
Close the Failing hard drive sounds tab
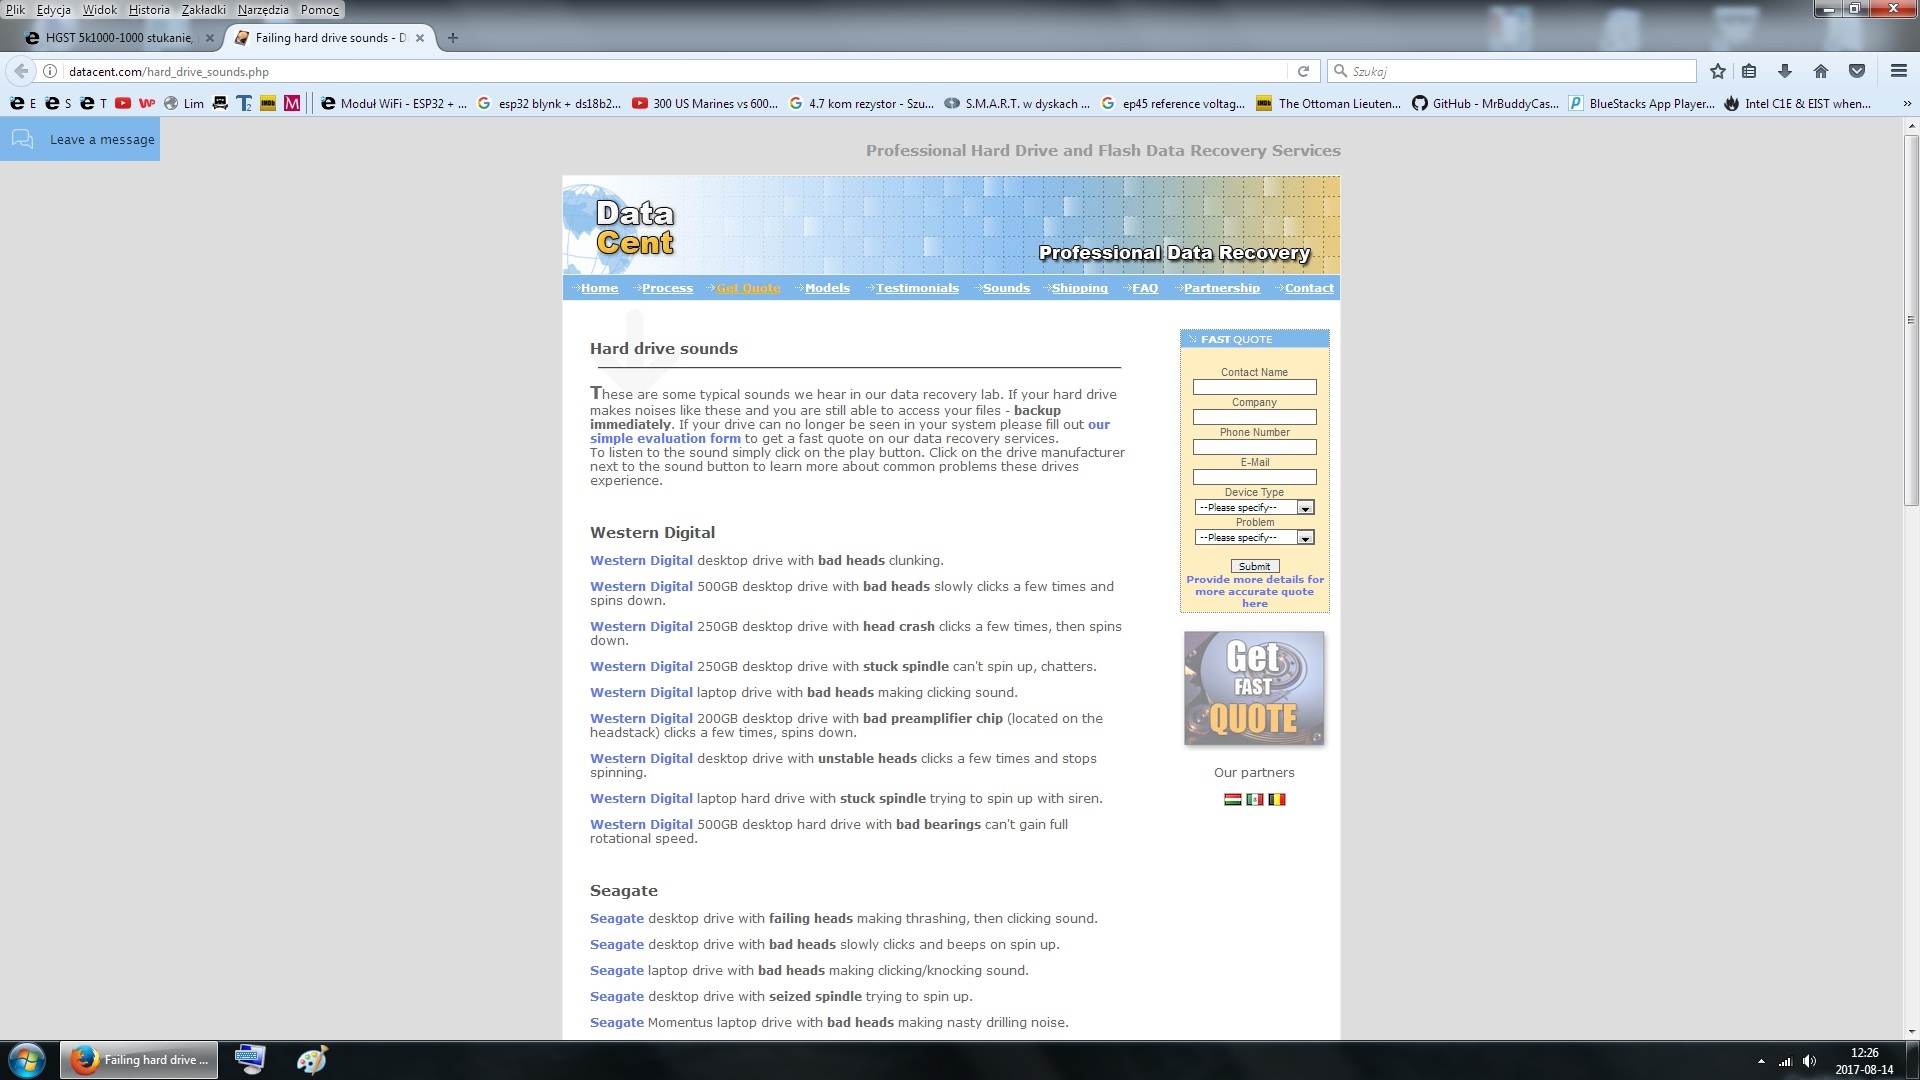(x=420, y=38)
